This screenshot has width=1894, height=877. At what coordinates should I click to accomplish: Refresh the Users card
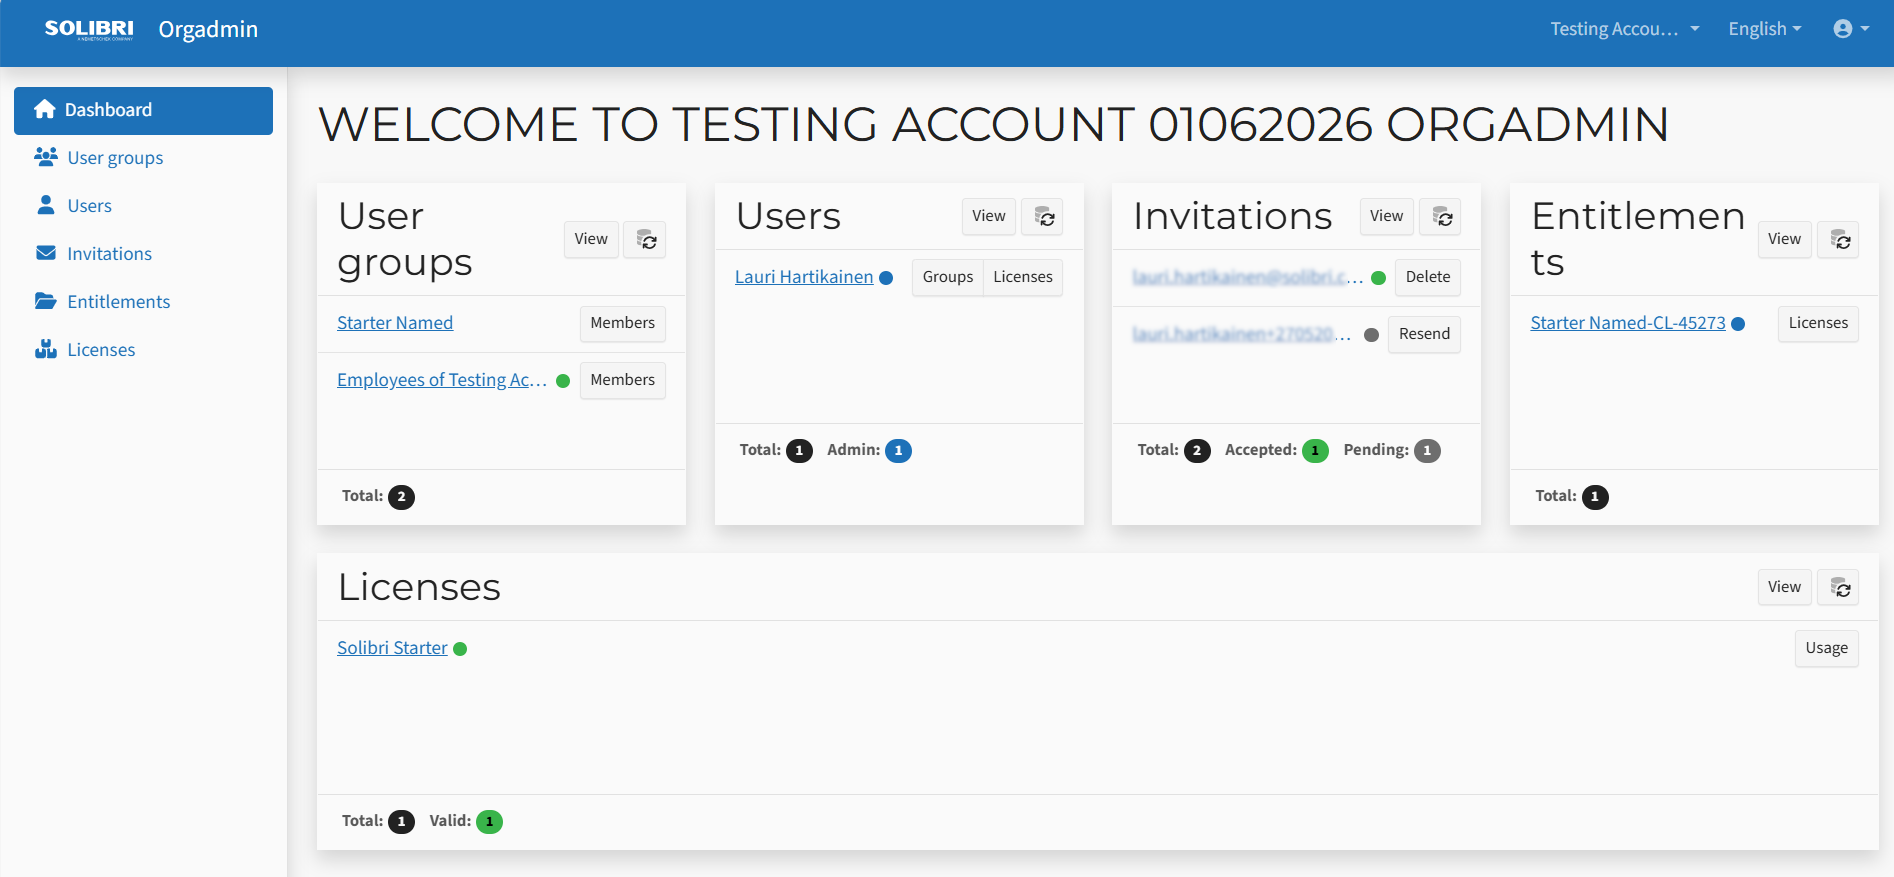pos(1042,217)
